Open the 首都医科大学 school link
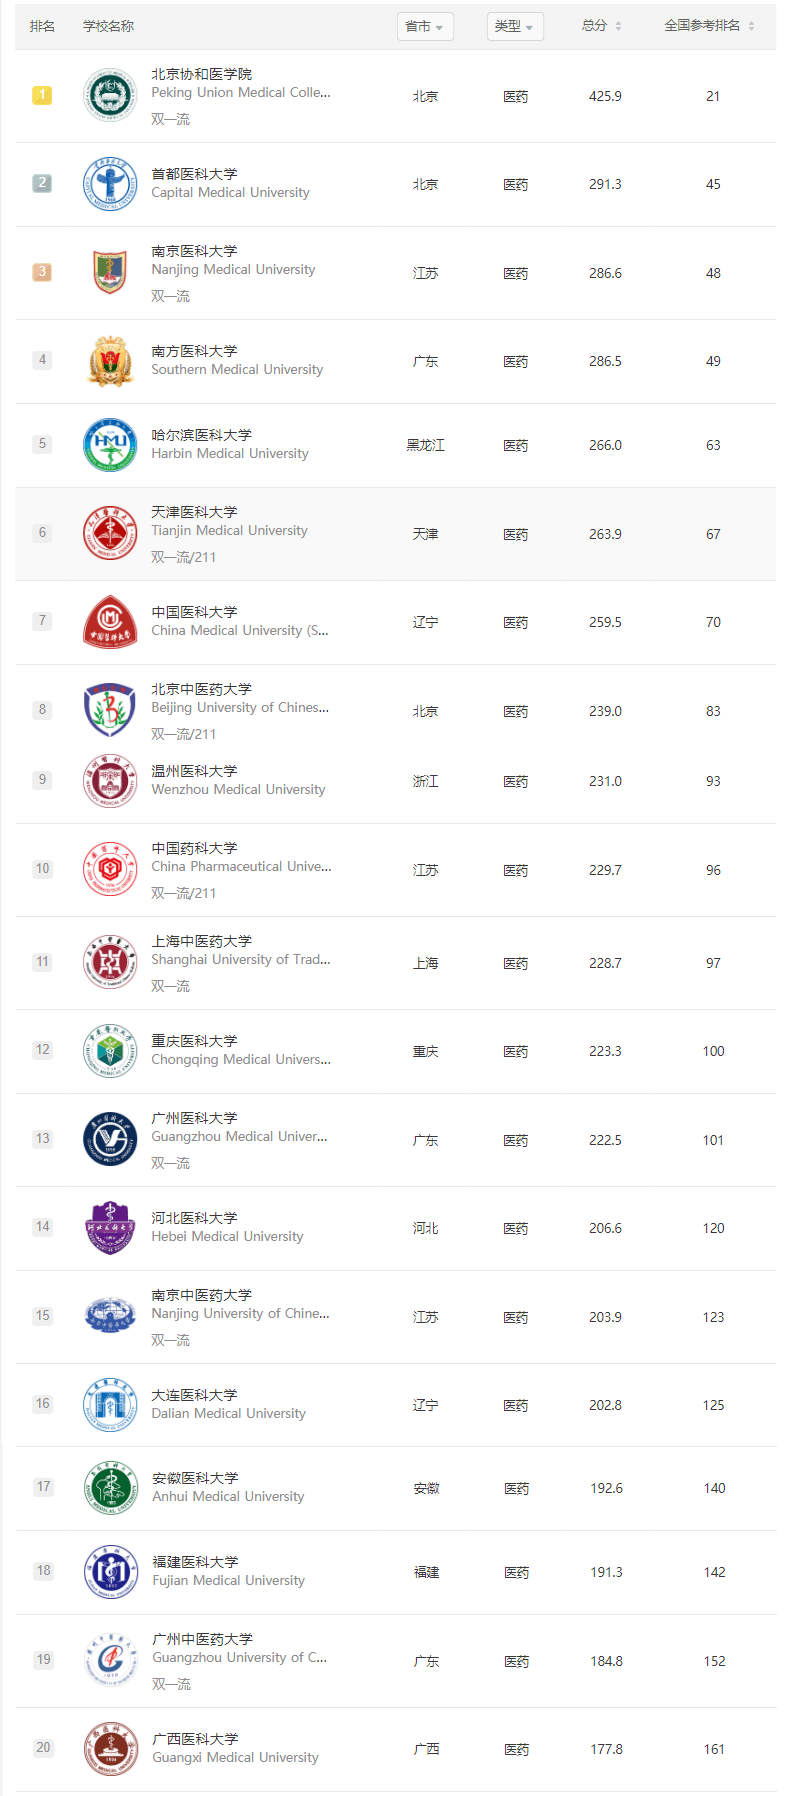Viewport: 790px width, 1796px height. 194,174
